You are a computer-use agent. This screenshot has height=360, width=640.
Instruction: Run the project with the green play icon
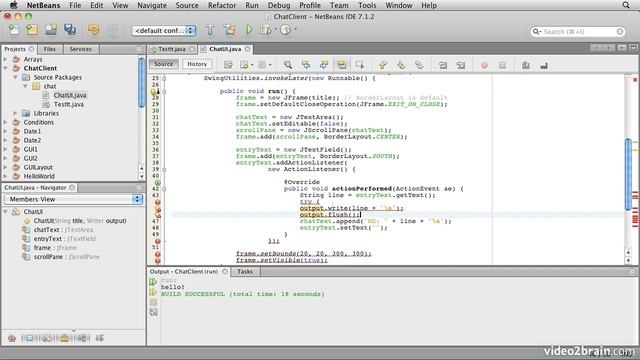pyautogui.click(x=249, y=29)
